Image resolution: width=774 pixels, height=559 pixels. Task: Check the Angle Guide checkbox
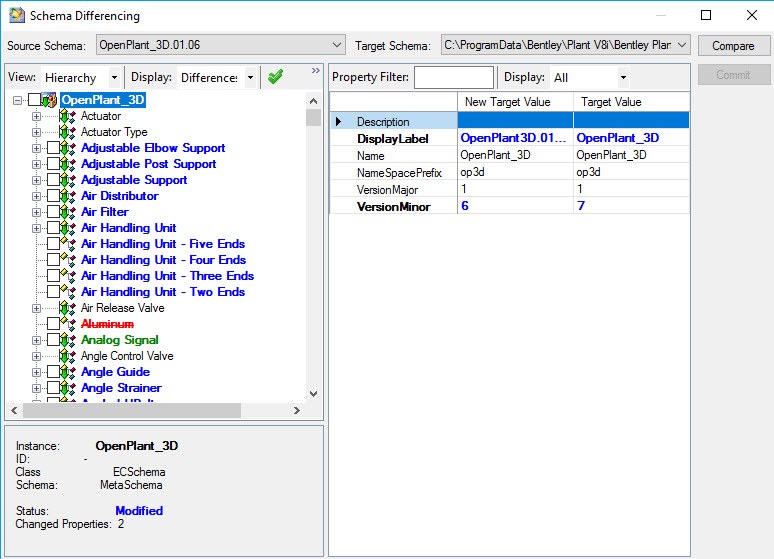click(x=53, y=372)
